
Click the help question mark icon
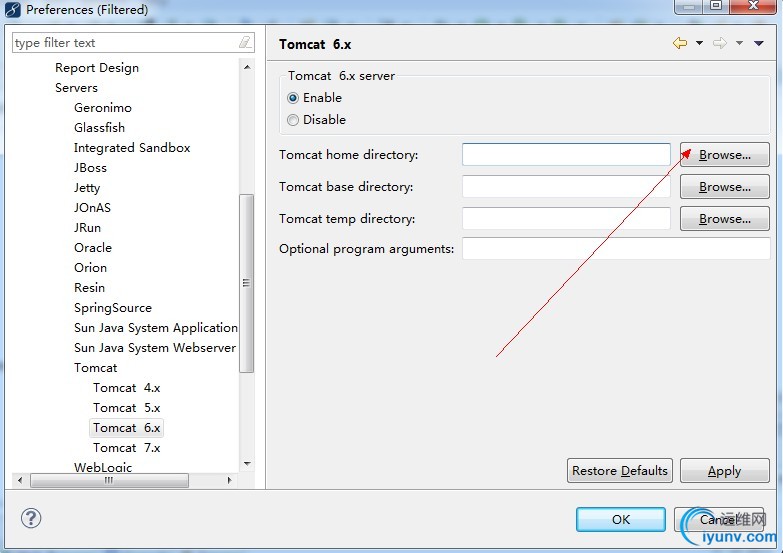coord(31,518)
